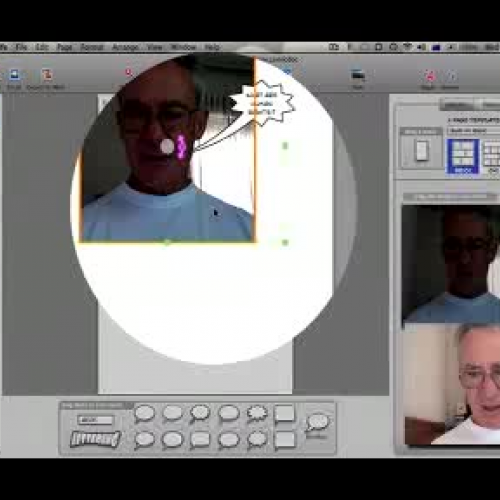Click the dark toolbar icon left of the pink icon
Screen dimensions: 500x500
pyautogui.click(x=358, y=75)
